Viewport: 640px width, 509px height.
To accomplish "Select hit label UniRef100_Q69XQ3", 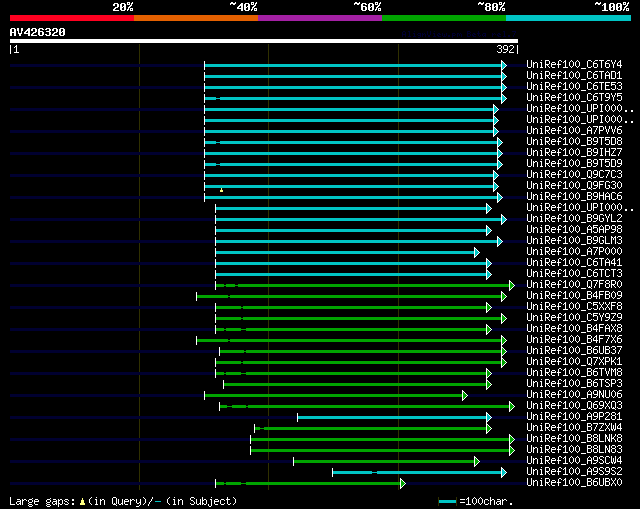I will [x=574, y=406].
